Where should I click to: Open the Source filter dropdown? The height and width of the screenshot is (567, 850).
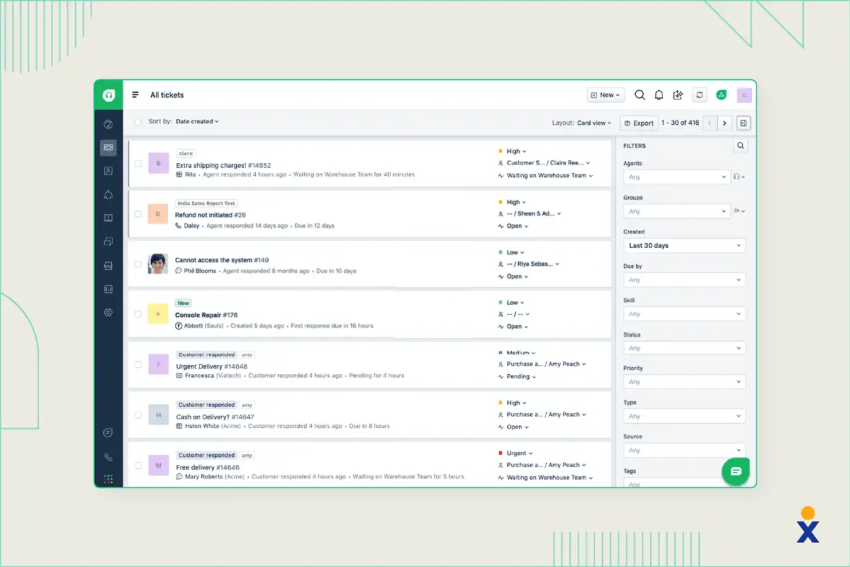point(684,450)
